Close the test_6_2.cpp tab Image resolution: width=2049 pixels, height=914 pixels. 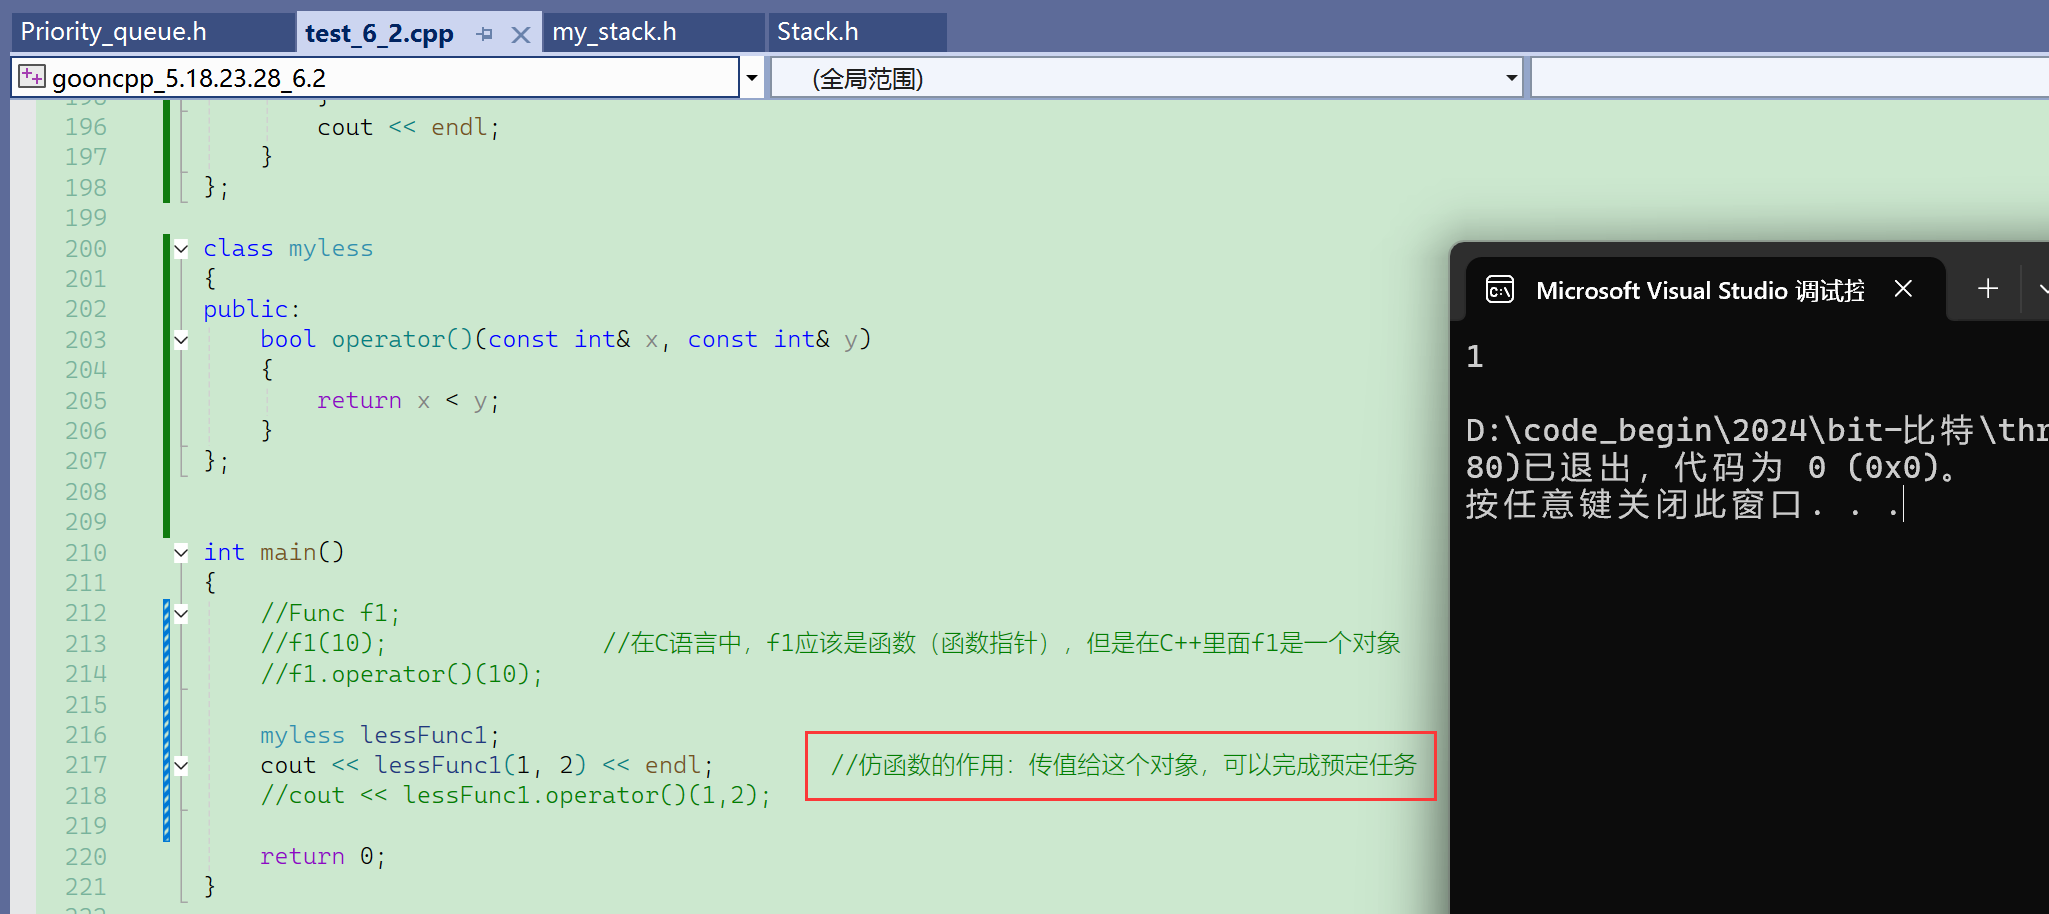[521, 35]
